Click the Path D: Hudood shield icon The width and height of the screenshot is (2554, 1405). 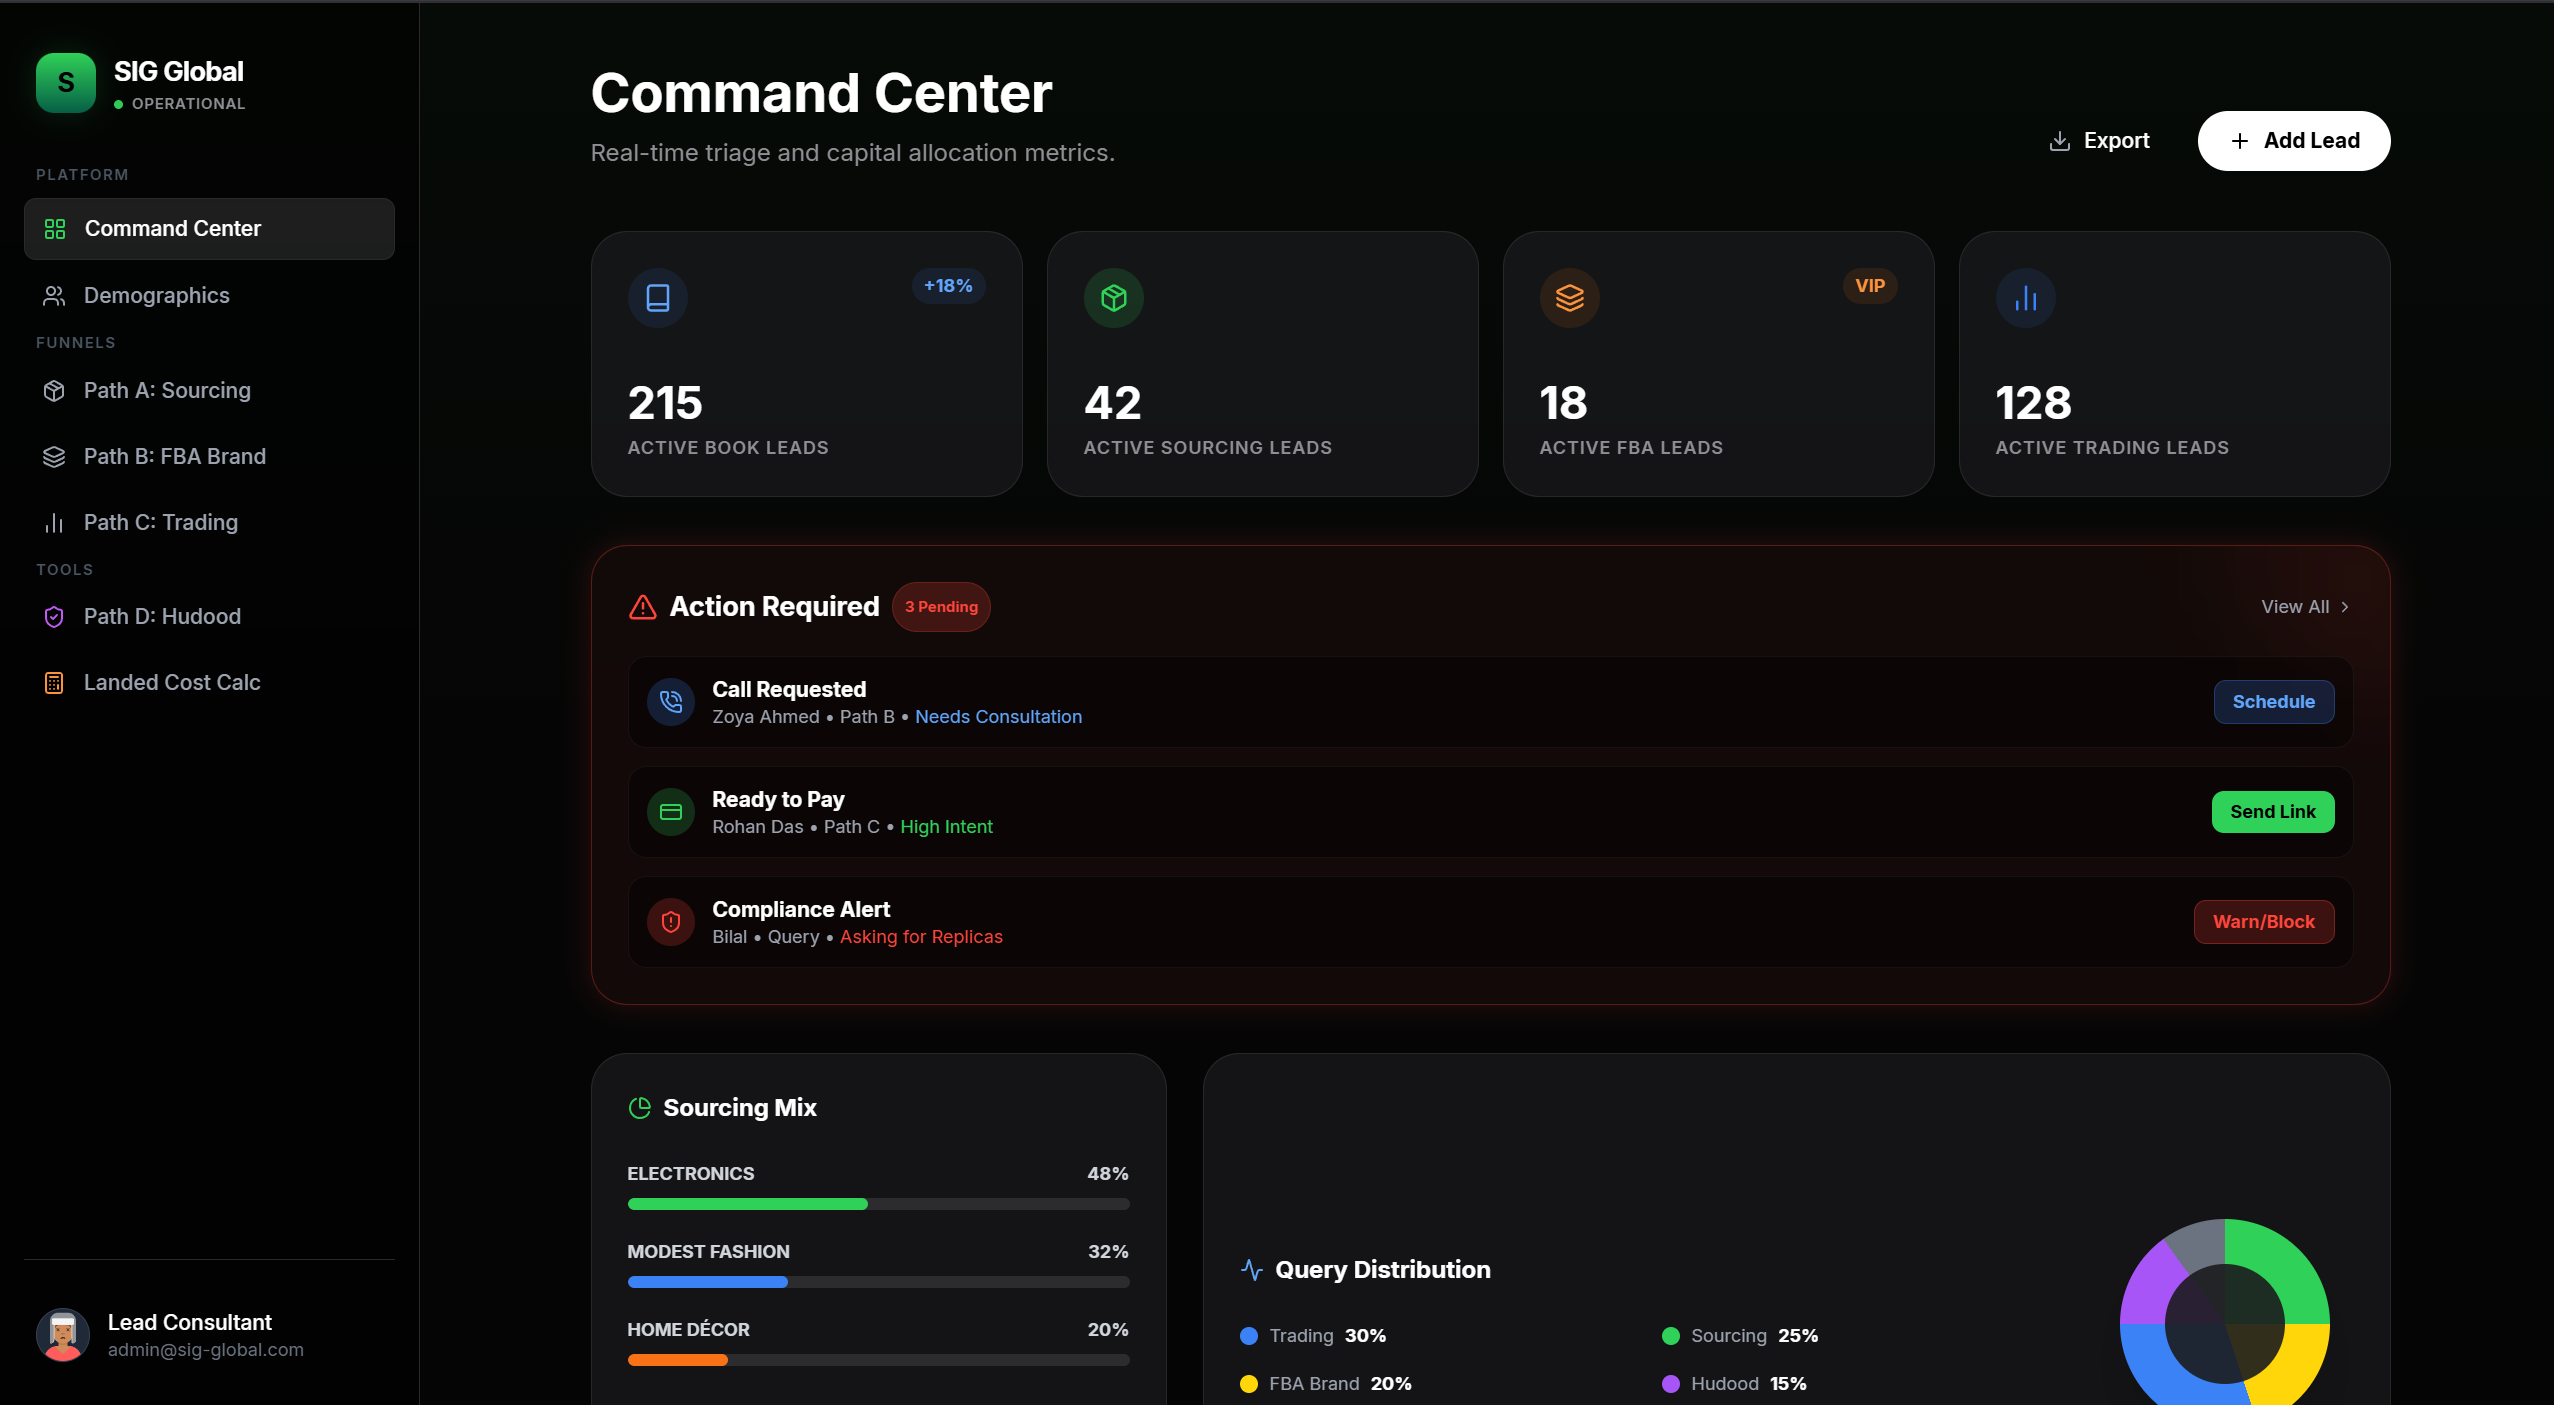point(55,616)
